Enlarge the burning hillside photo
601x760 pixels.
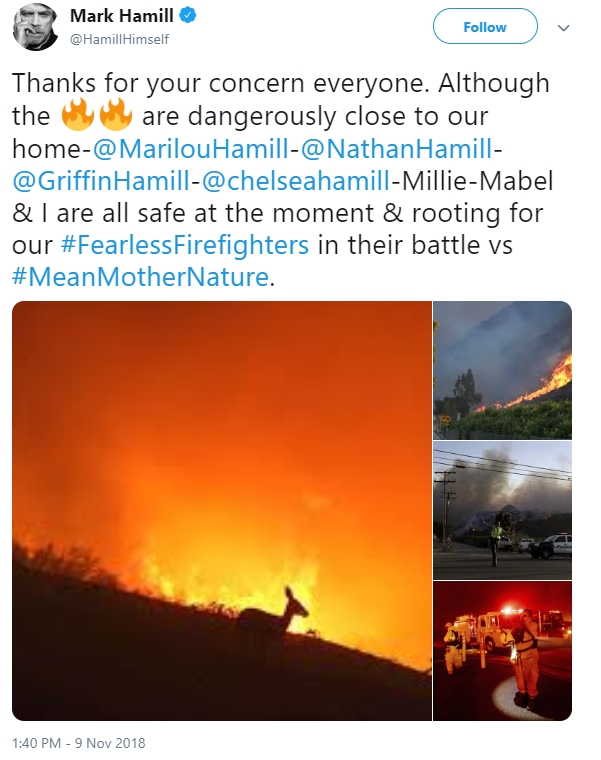(503, 370)
